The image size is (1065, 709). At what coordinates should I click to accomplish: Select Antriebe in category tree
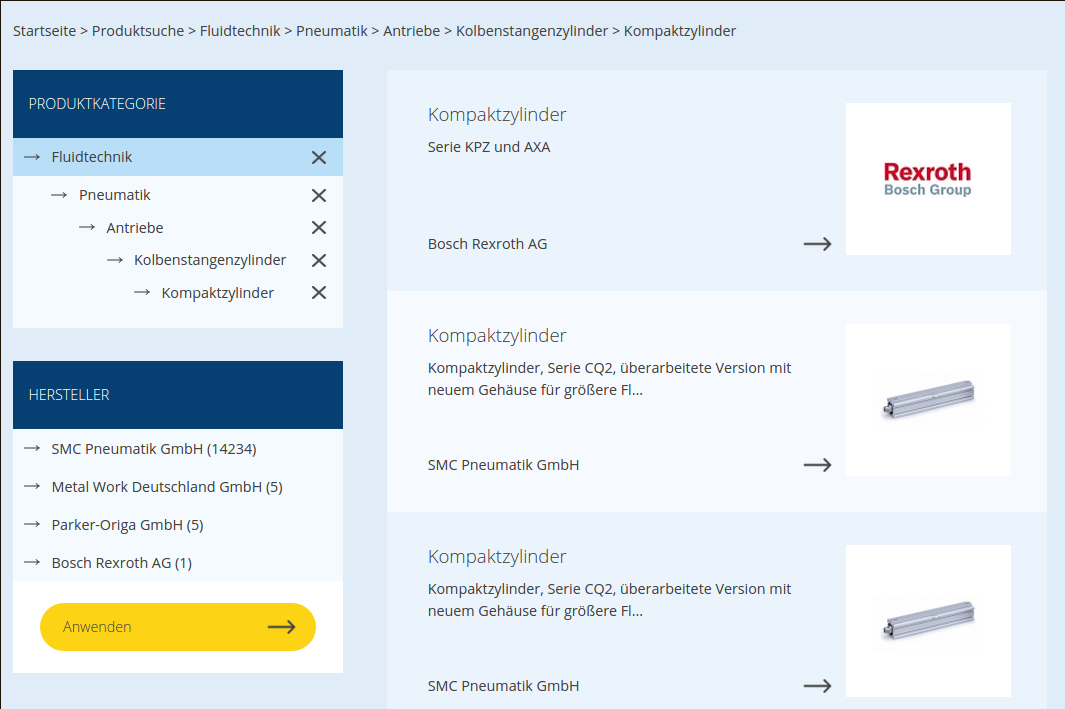(x=135, y=228)
